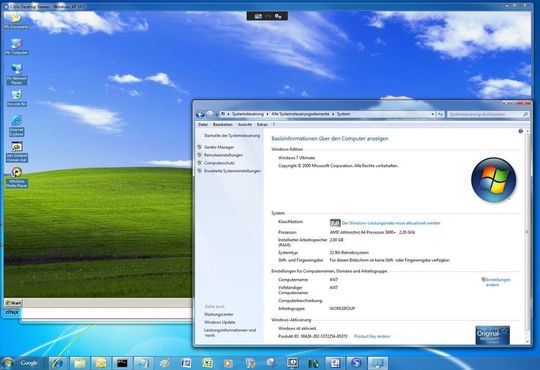This screenshot has width=540, height=370.
Task: Open Computerschutz in the sidebar
Action: point(219,163)
